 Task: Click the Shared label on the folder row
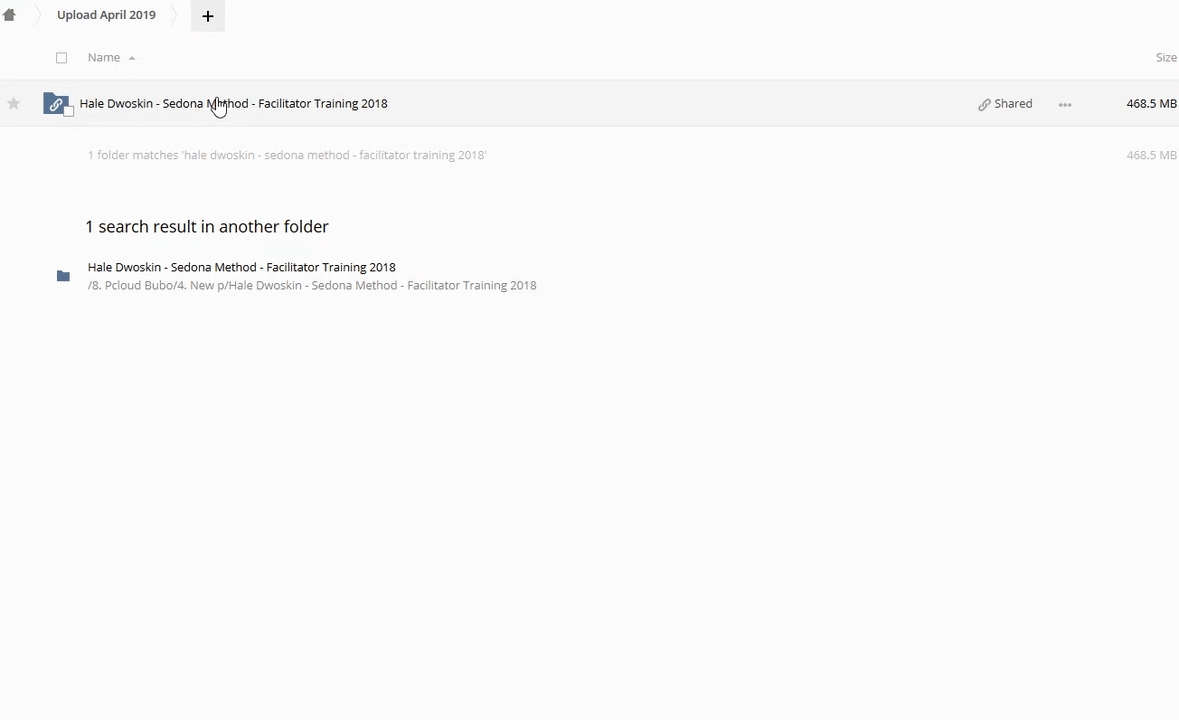tap(1013, 104)
